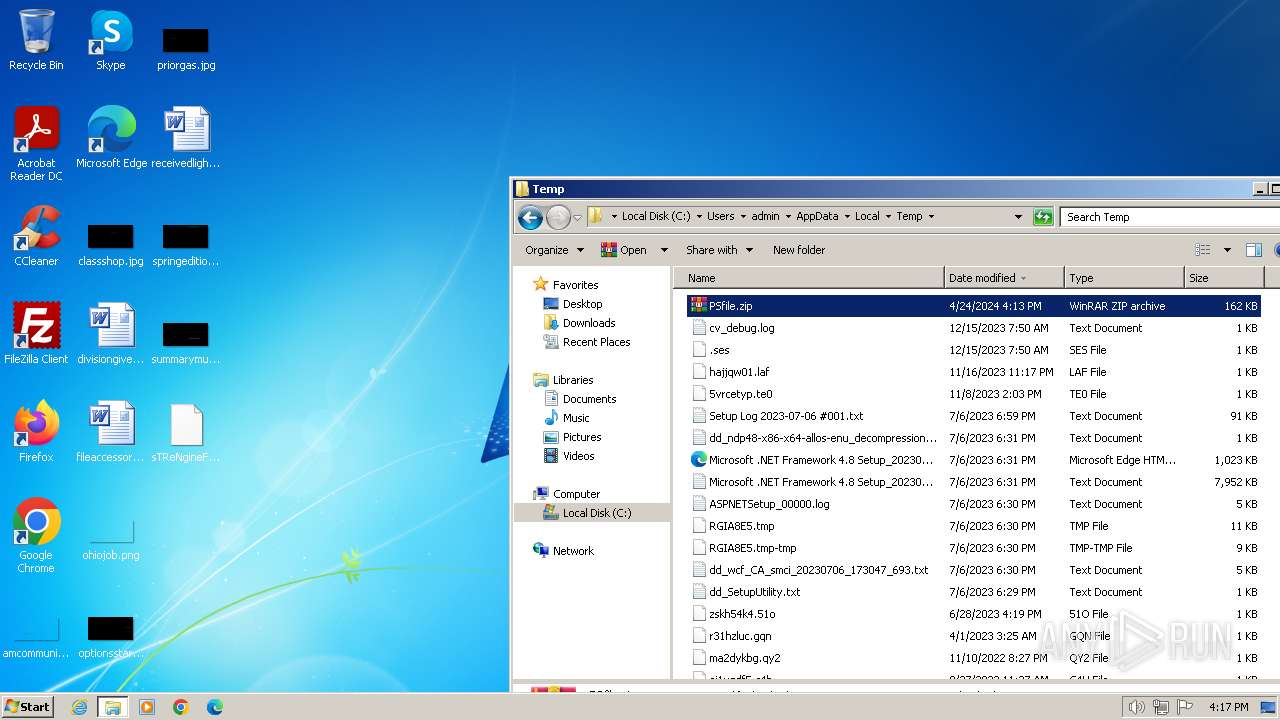
Task: Click Windows Explorer taskbar icon
Action: pos(113,707)
